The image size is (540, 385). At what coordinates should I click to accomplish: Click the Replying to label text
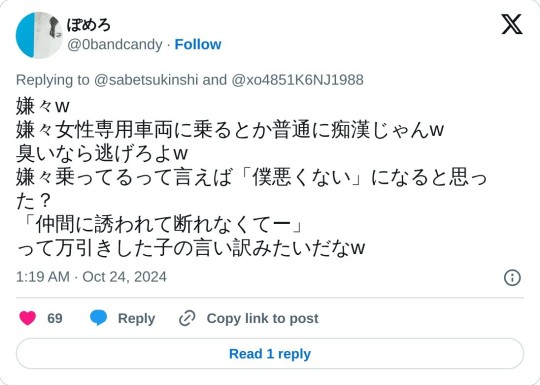coord(52,80)
